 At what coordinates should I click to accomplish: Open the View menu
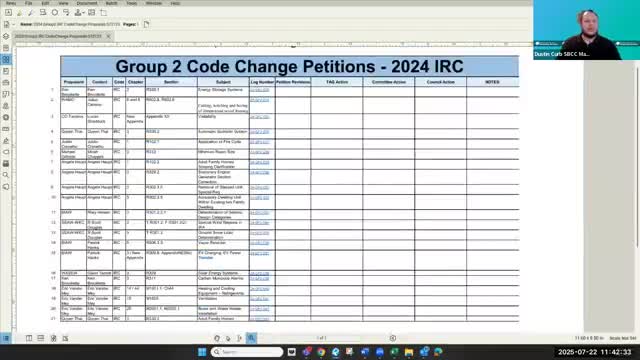click(x=63, y=3)
